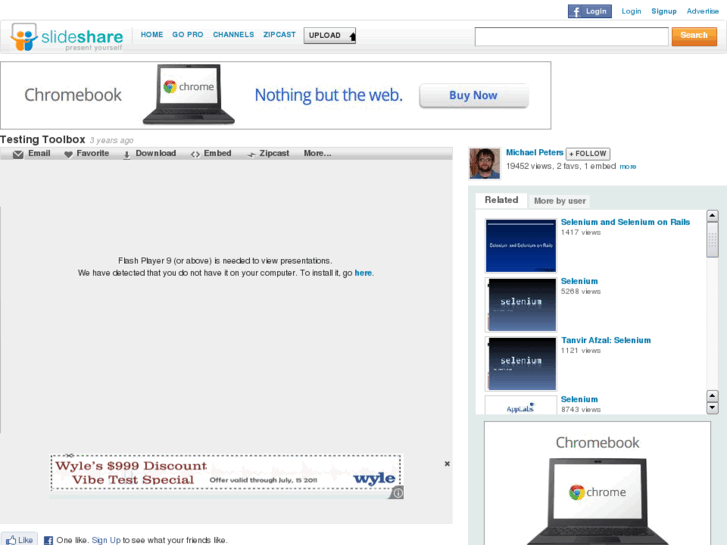Image resolution: width=727 pixels, height=545 pixels.
Task: Click the ad info icon on Wyle banner
Action: pos(397,493)
